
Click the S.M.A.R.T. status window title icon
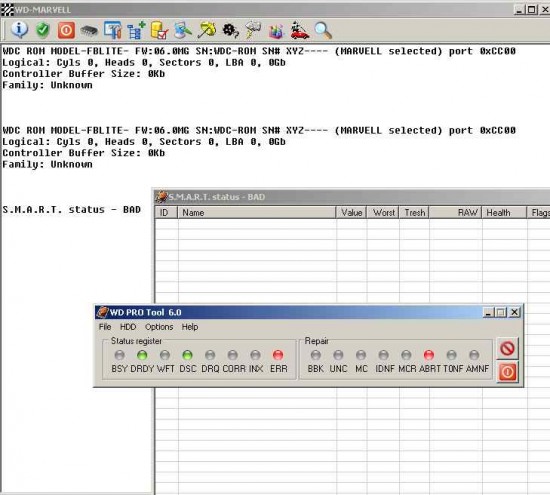pyautogui.click(x=161, y=197)
